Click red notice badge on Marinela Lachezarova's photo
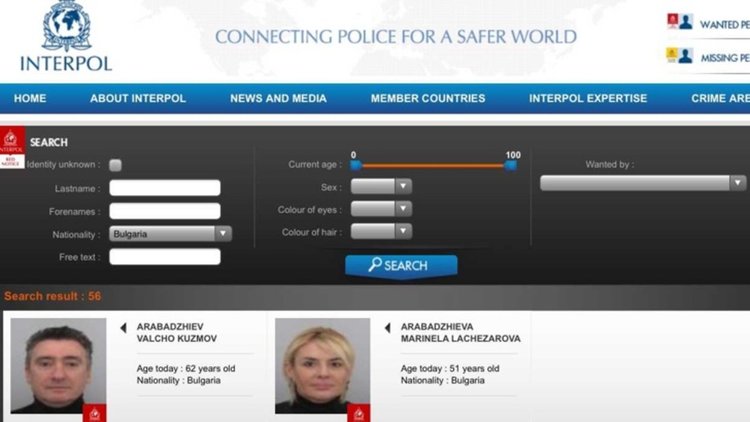 point(359,413)
